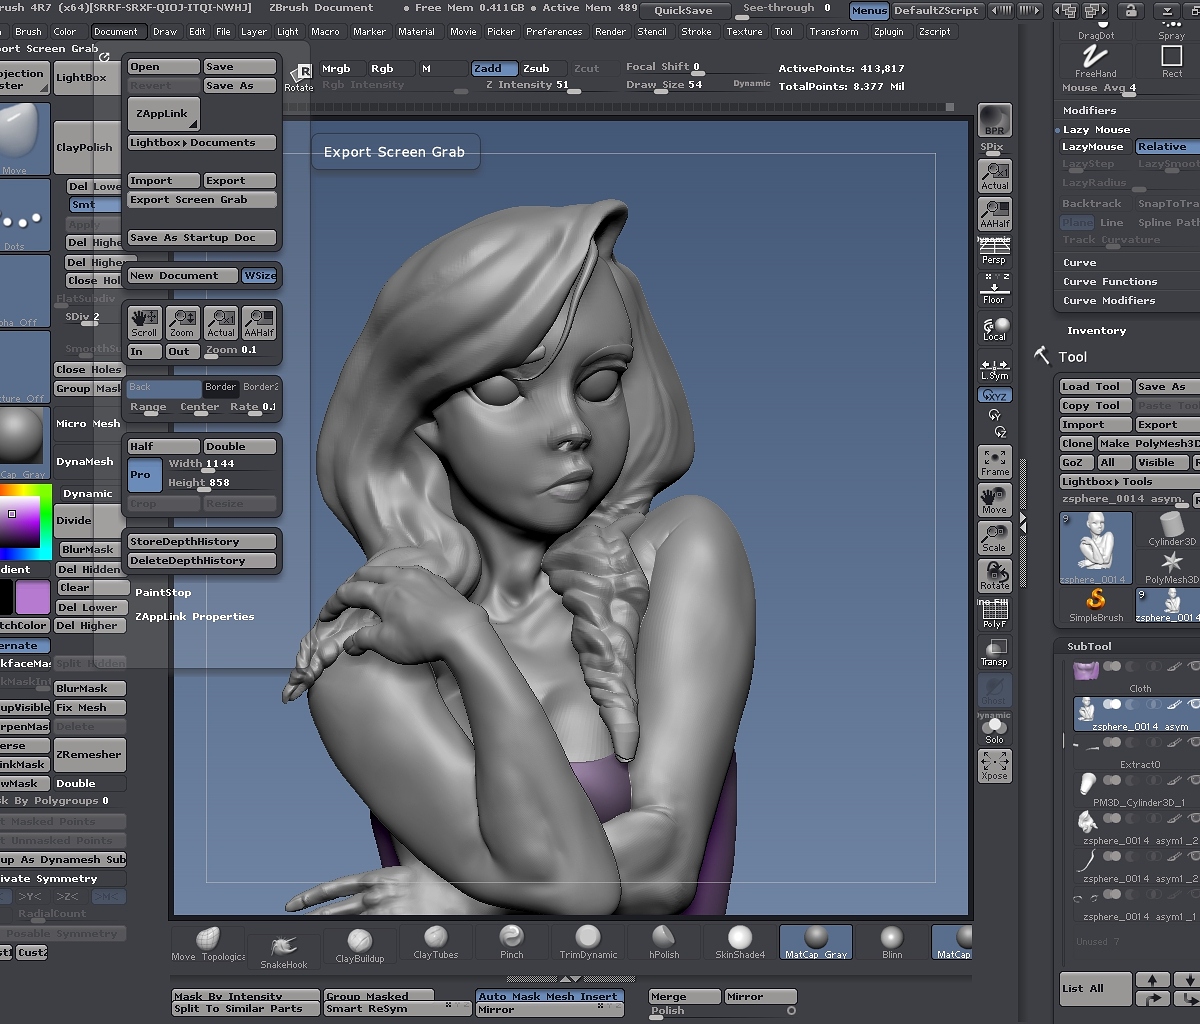Click the QuickSave button
This screenshot has width=1200, height=1024.
point(684,11)
